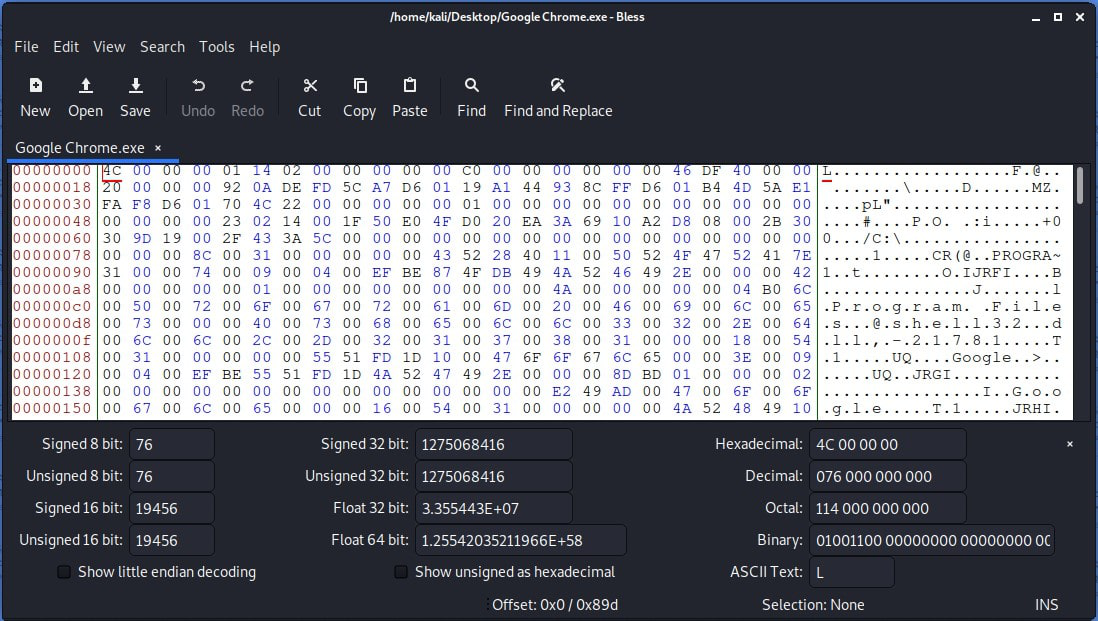Open the Tools menu
The width and height of the screenshot is (1098, 621).
(216, 47)
